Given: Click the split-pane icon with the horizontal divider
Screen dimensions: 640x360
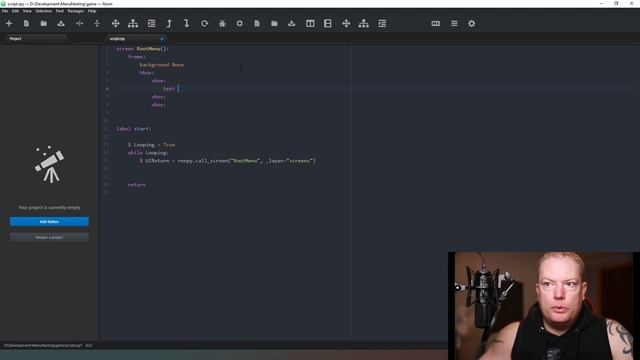Looking at the screenshot, I should 97,24.
